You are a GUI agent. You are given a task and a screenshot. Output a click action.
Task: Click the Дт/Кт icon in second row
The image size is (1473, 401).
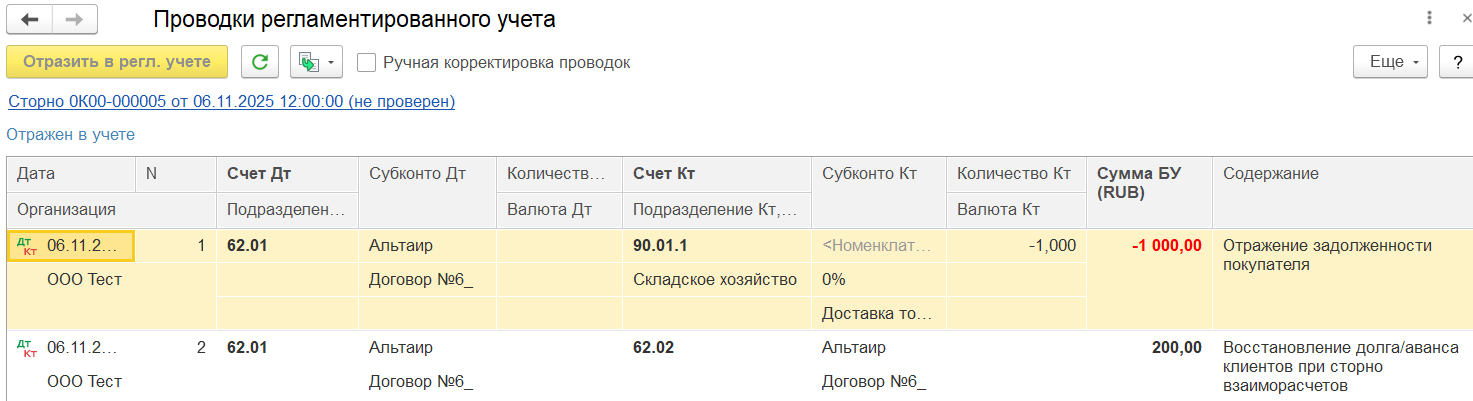pyautogui.click(x=27, y=348)
